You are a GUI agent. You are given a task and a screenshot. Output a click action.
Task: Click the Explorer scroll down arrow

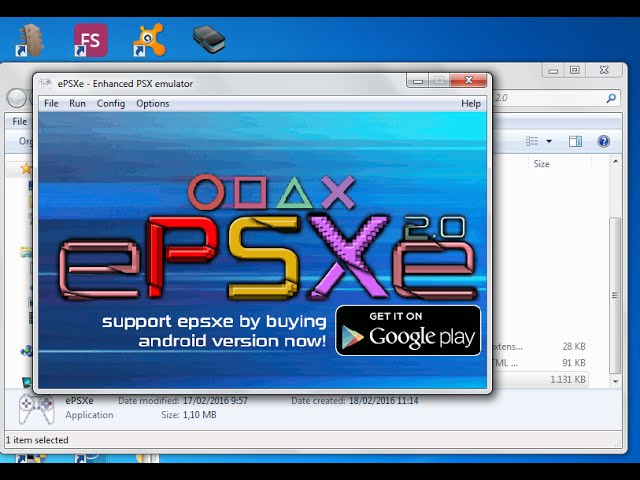(x=616, y=381)
